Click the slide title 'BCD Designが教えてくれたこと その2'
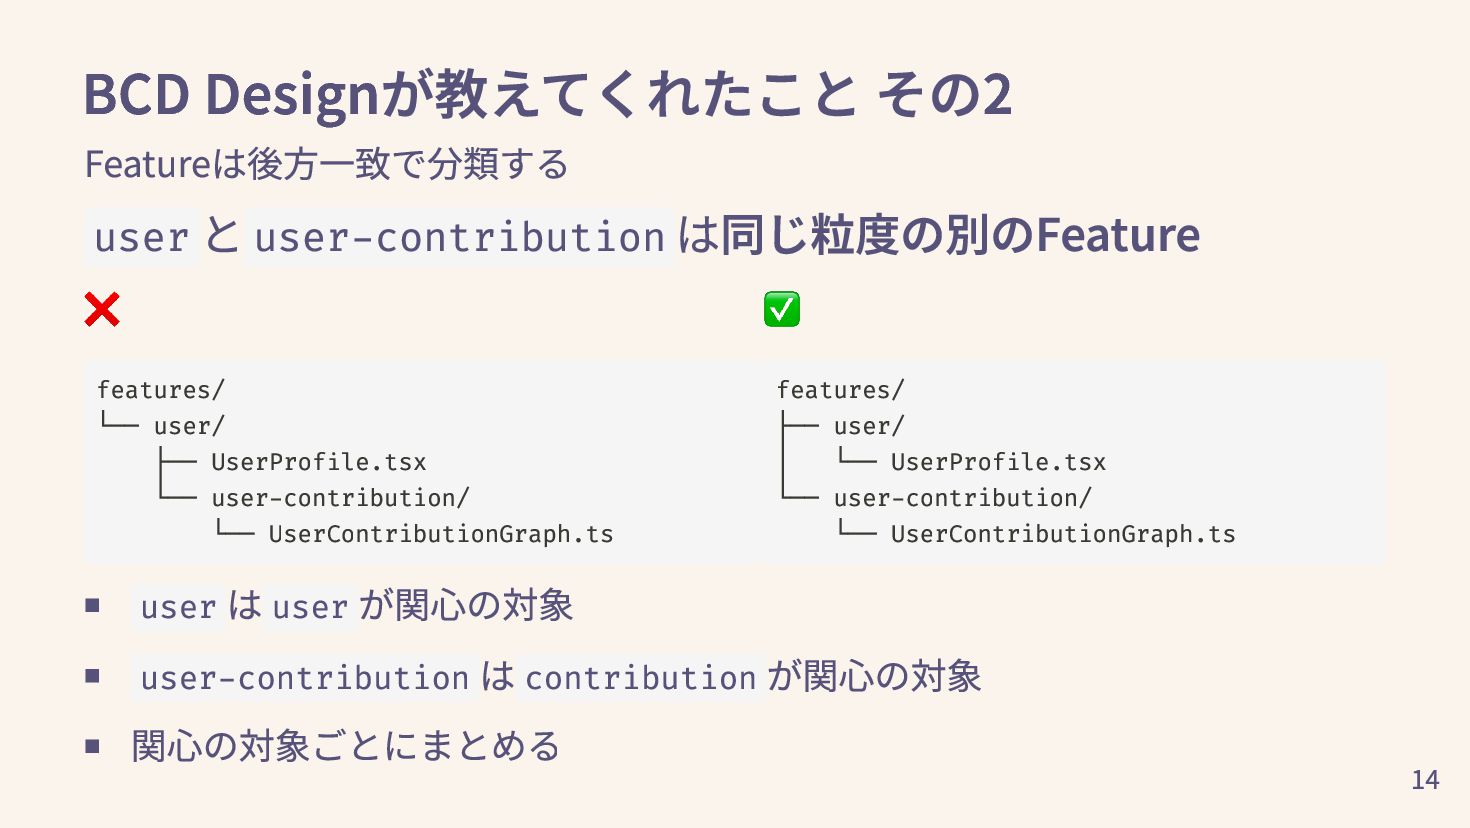This screenshot has height=828, width=1470. point(547,95)
